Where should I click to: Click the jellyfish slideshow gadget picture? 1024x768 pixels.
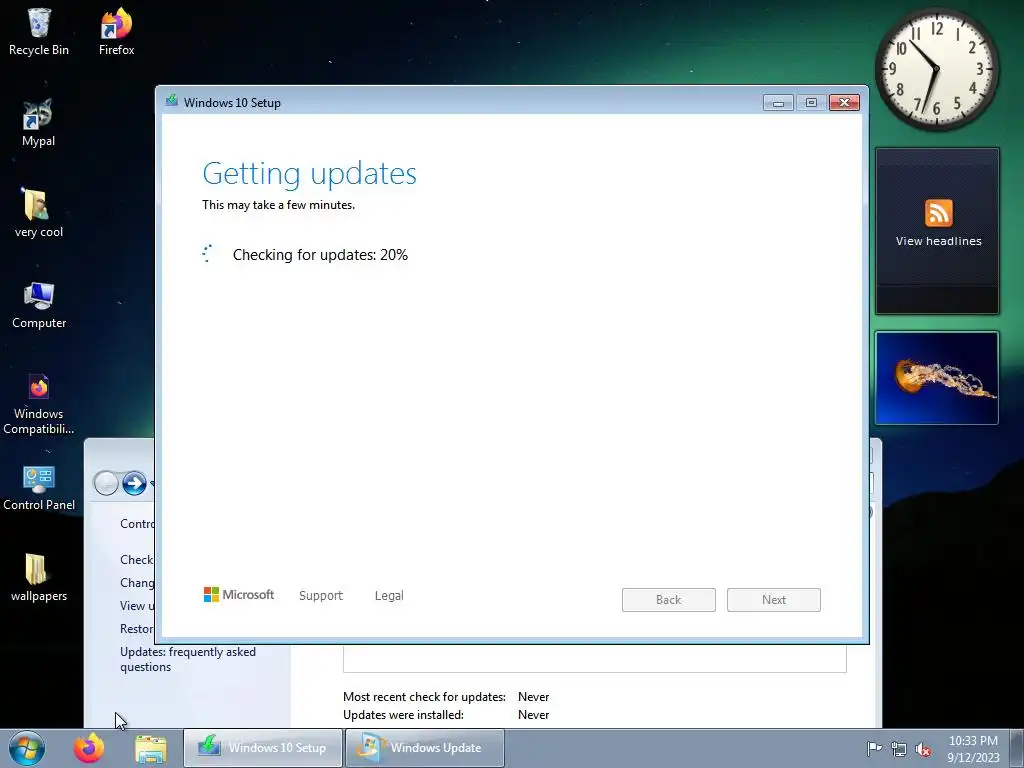(937, 378)
